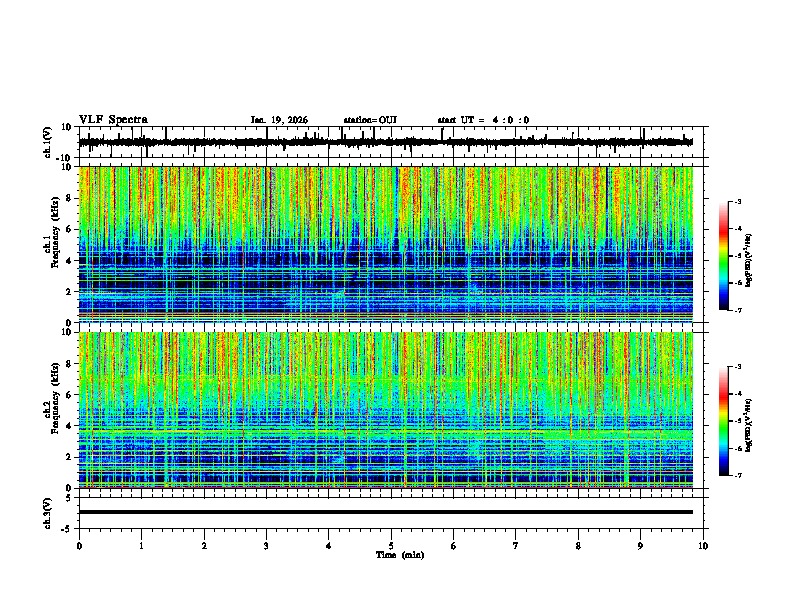Click the "station=OUJ" header label

point(370,120)
